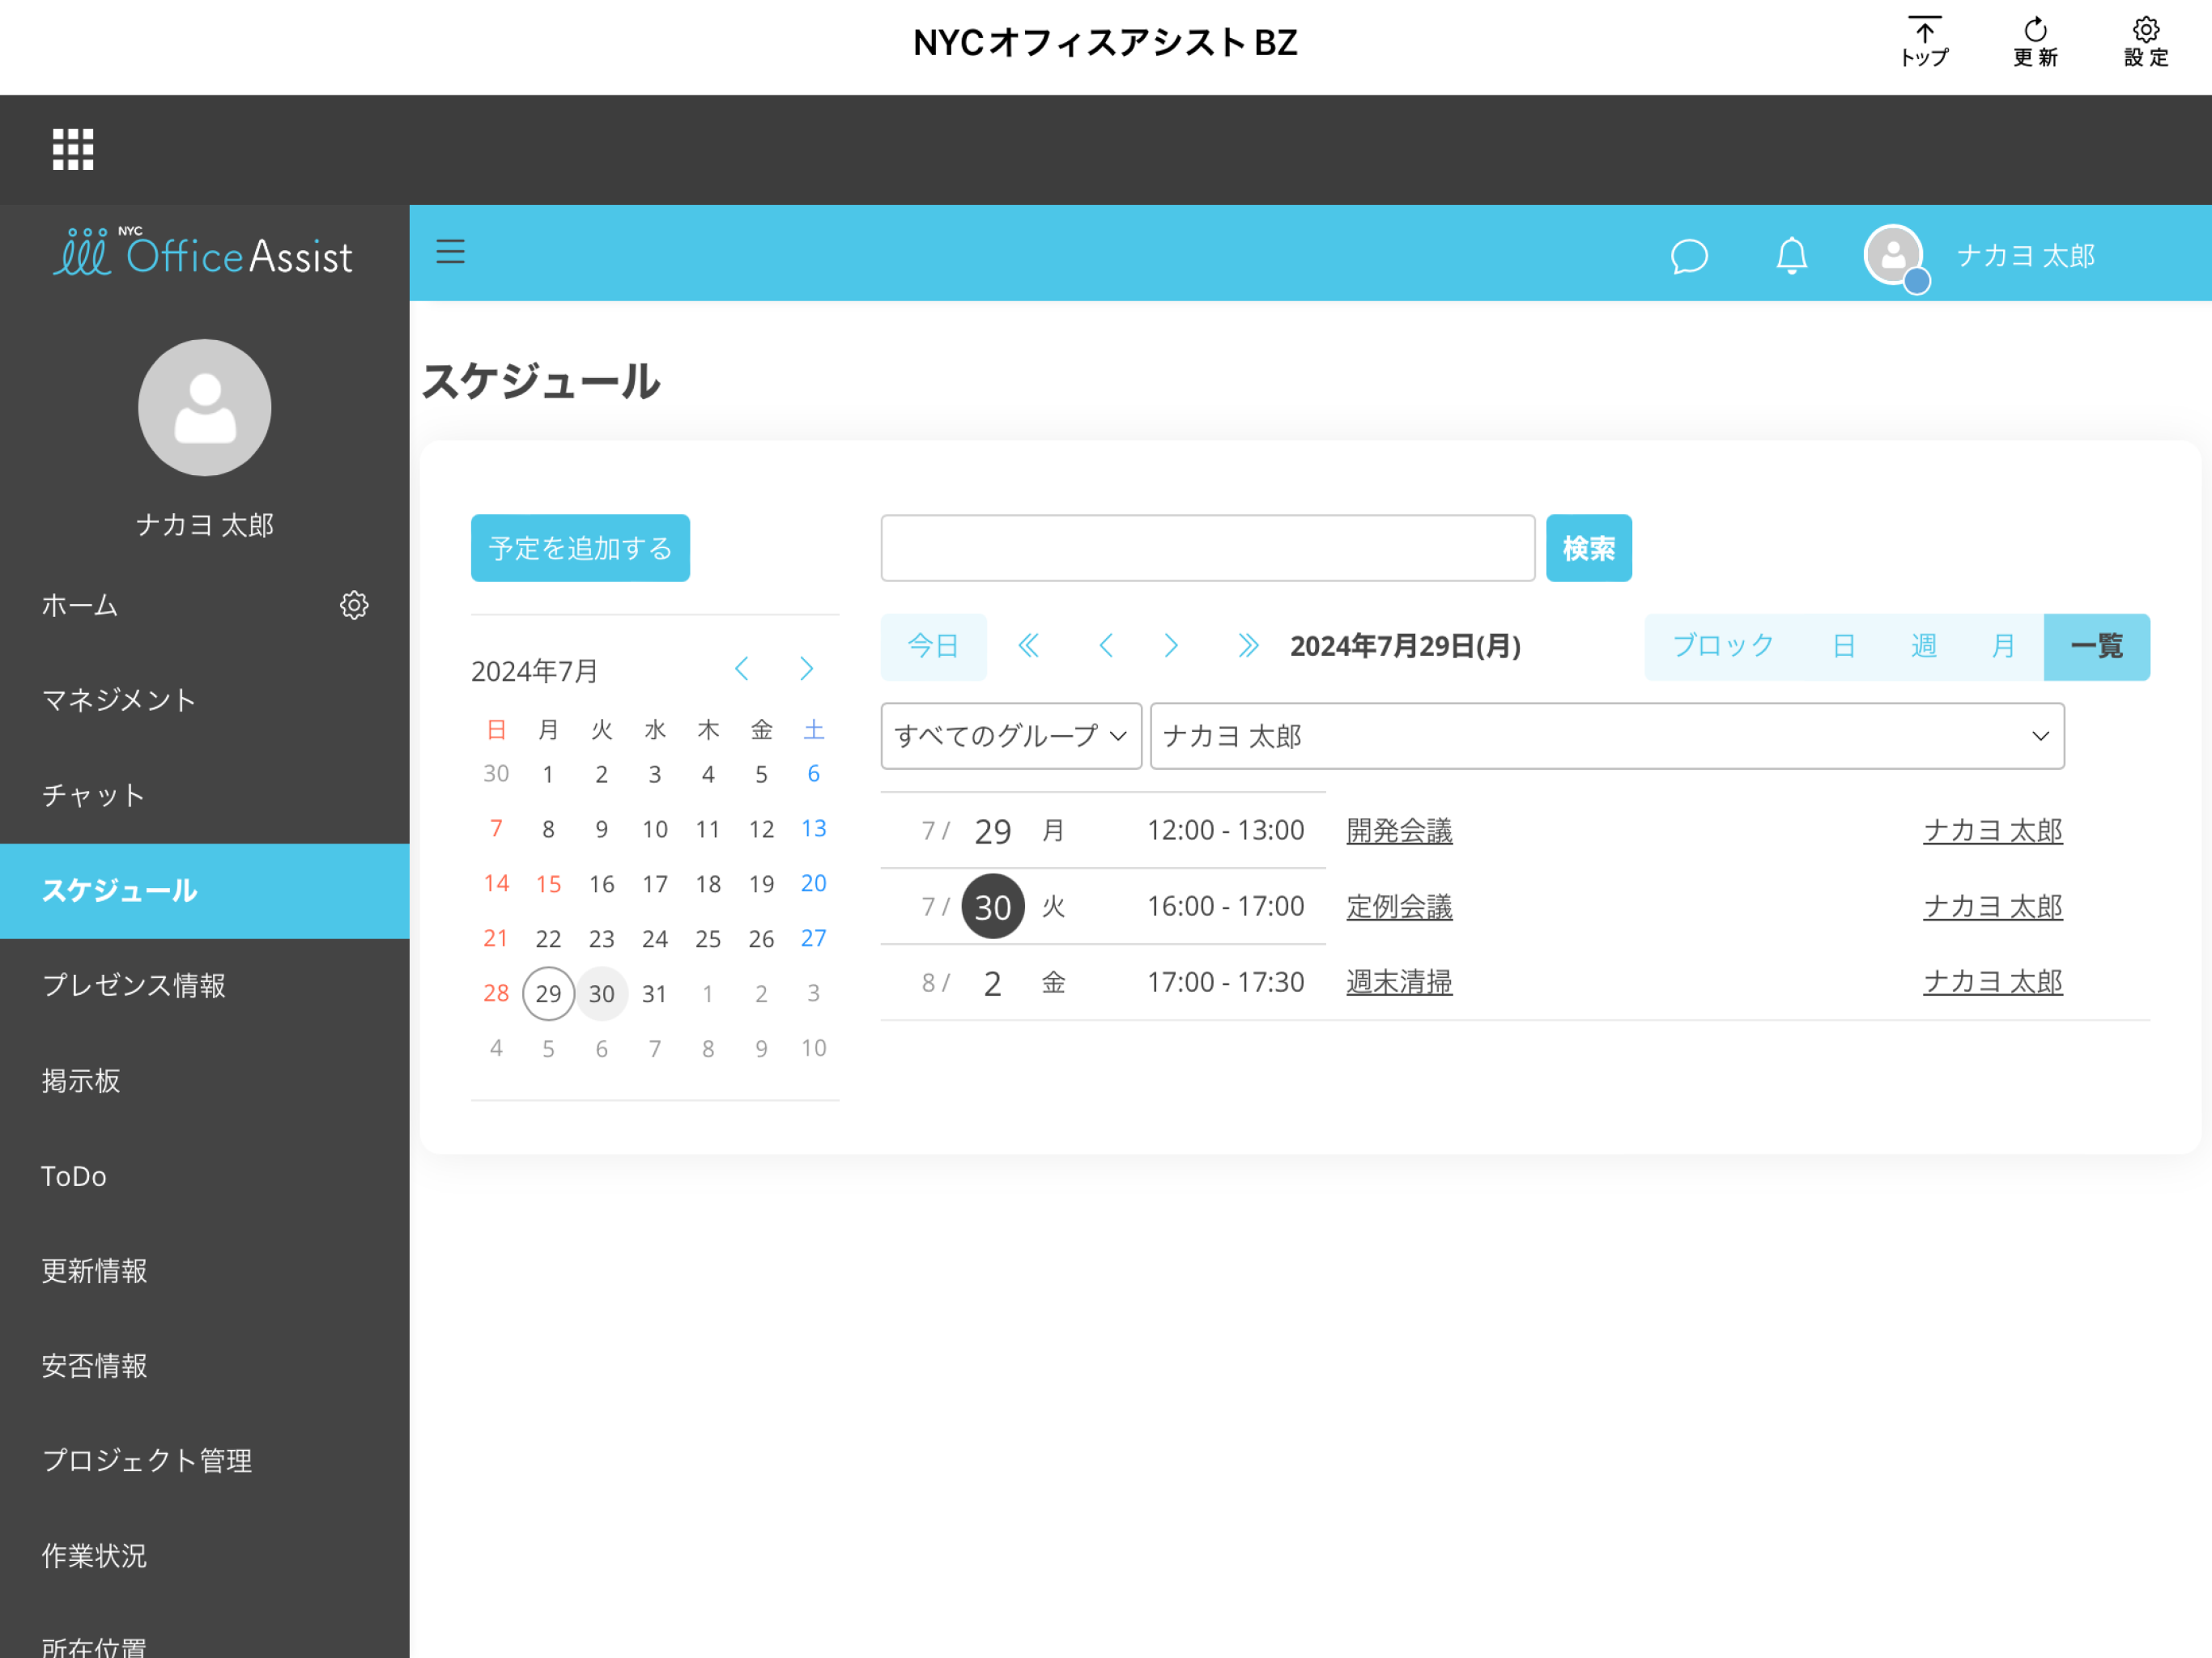Switch to 月 view tab
The image size is (2212, 1658).
click(2003, 646)
